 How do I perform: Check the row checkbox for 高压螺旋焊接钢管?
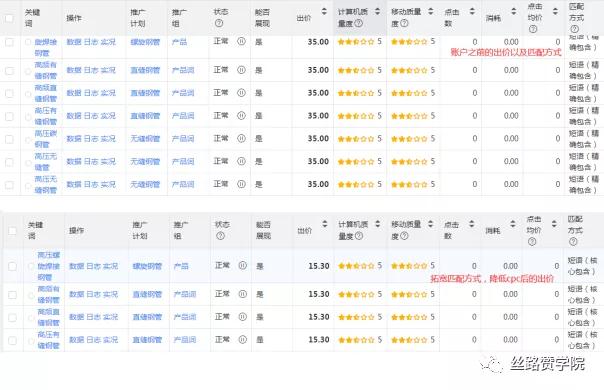12,266
